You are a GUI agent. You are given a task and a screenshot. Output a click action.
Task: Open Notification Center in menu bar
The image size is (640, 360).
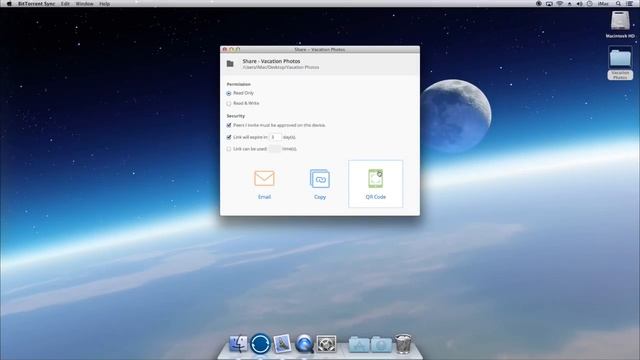coord(630,4)
